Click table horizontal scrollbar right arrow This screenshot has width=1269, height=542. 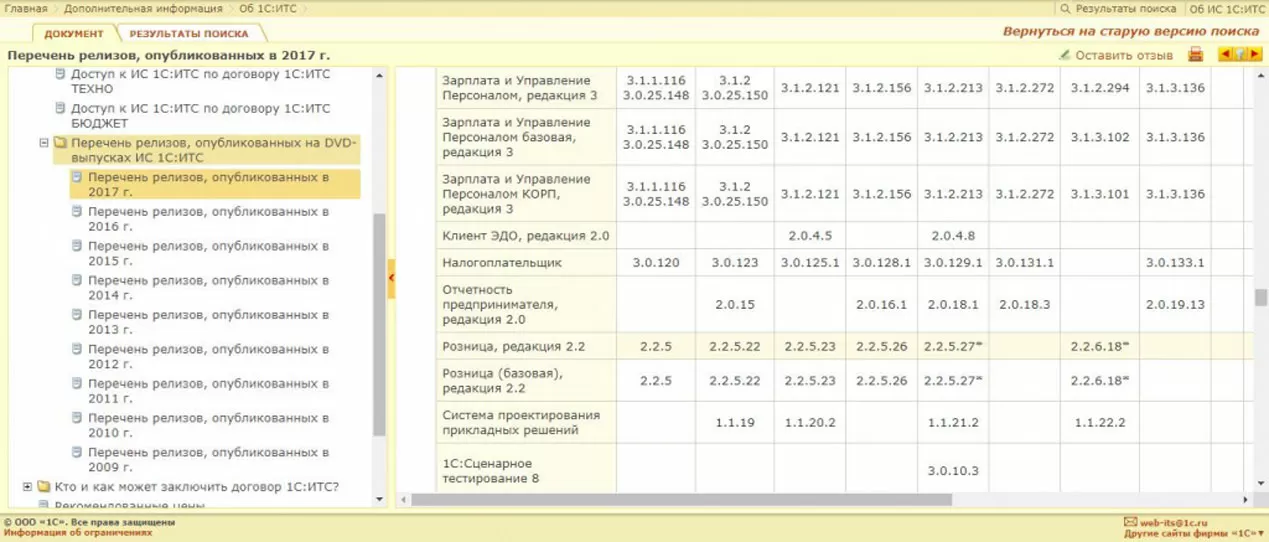1245,499
